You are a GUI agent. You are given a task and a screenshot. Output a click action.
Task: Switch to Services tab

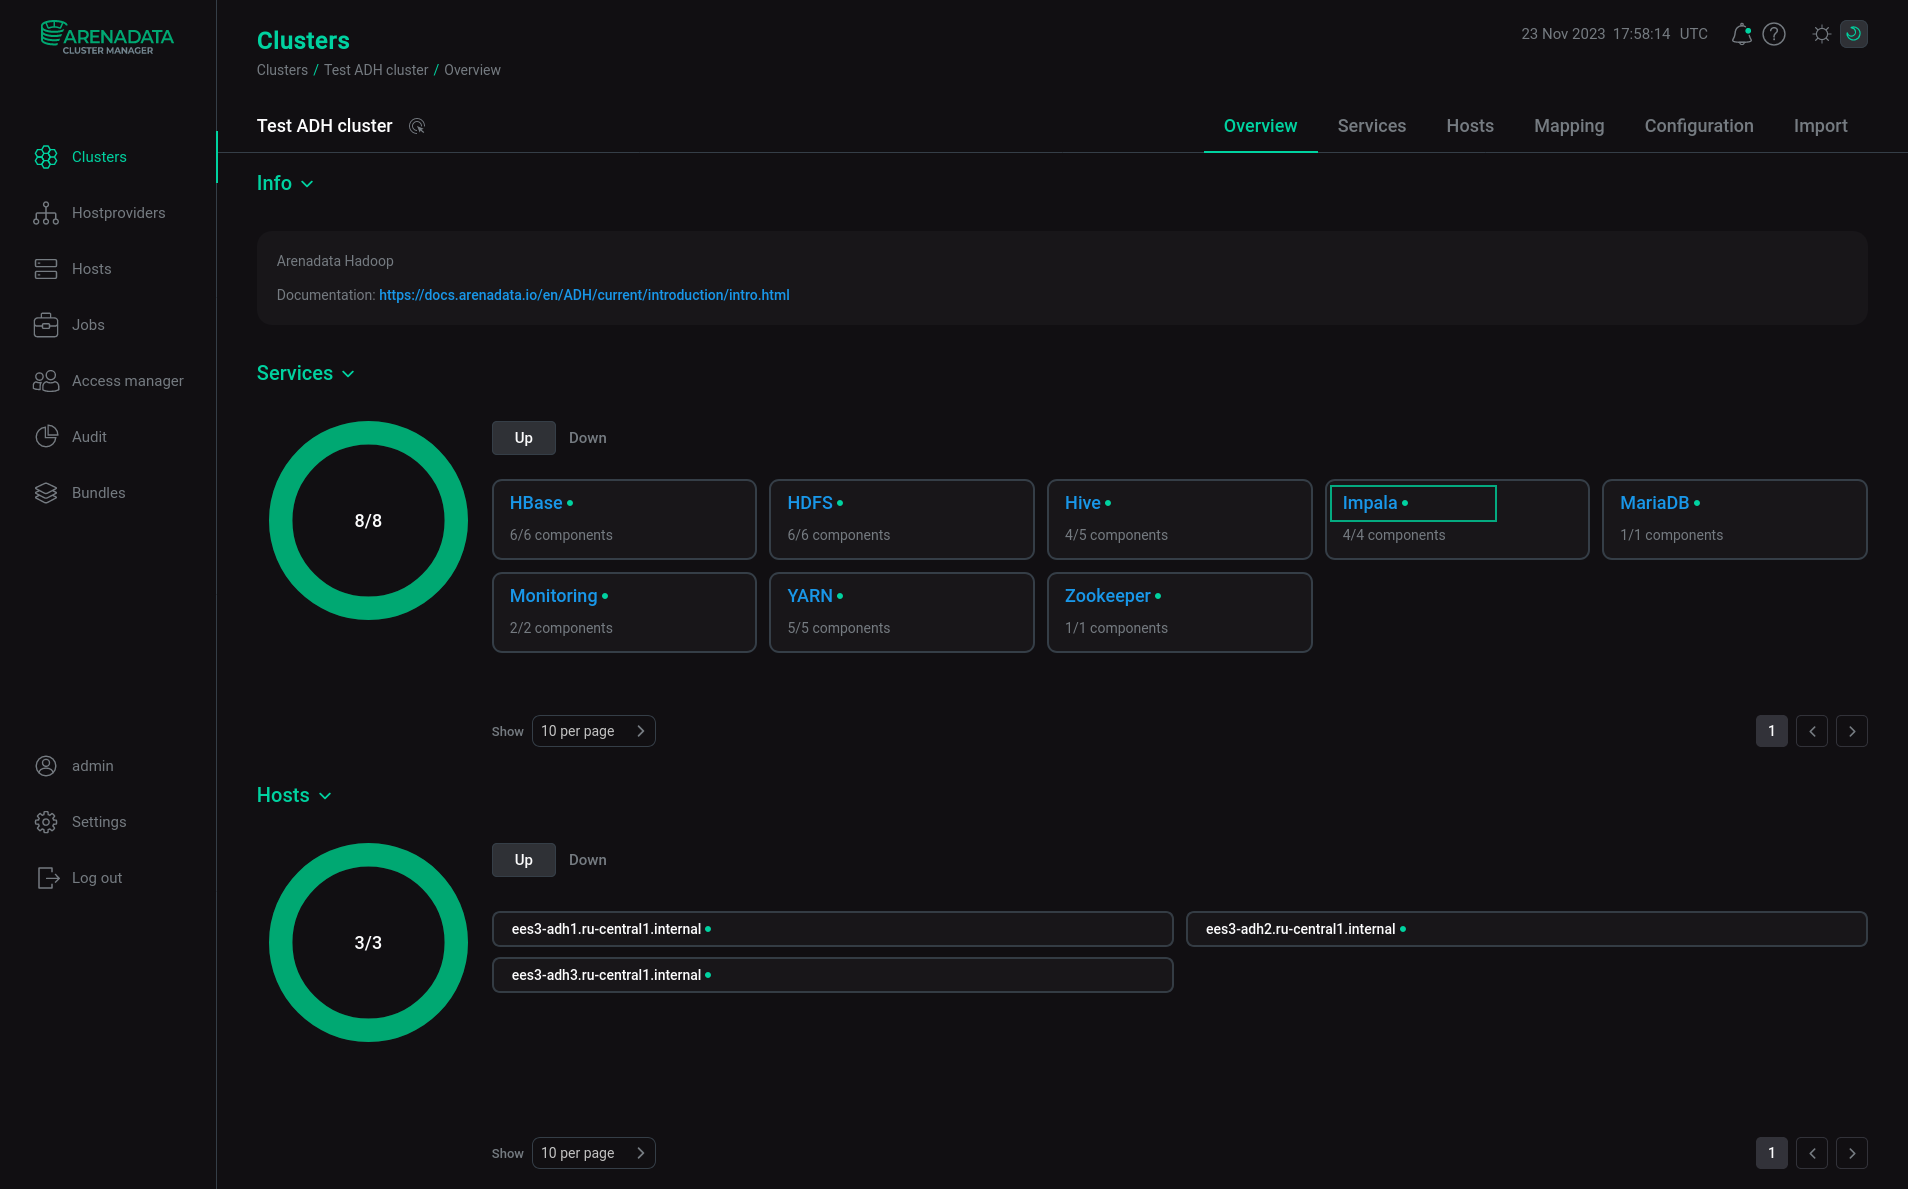pyautogui.click(x=1372, y=126)
